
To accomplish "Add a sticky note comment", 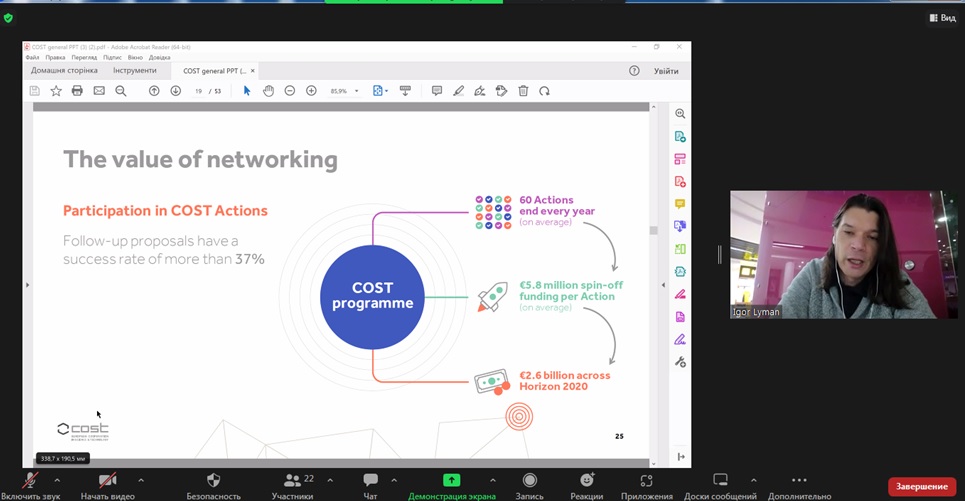I will click(437, 91).
